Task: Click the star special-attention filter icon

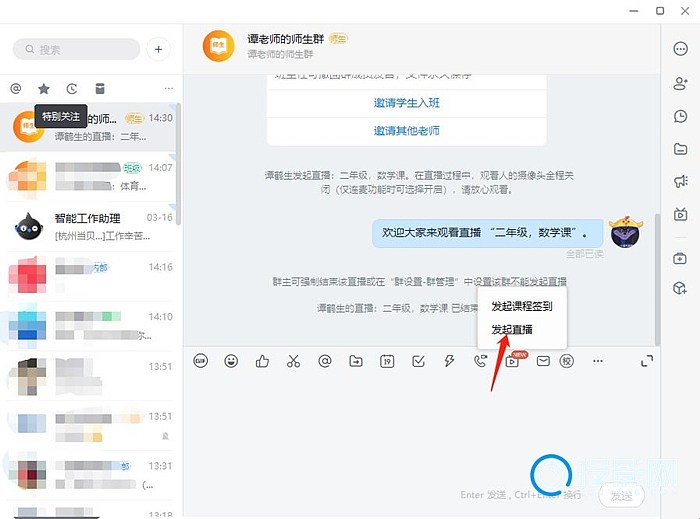Action: tap(43, 89)
